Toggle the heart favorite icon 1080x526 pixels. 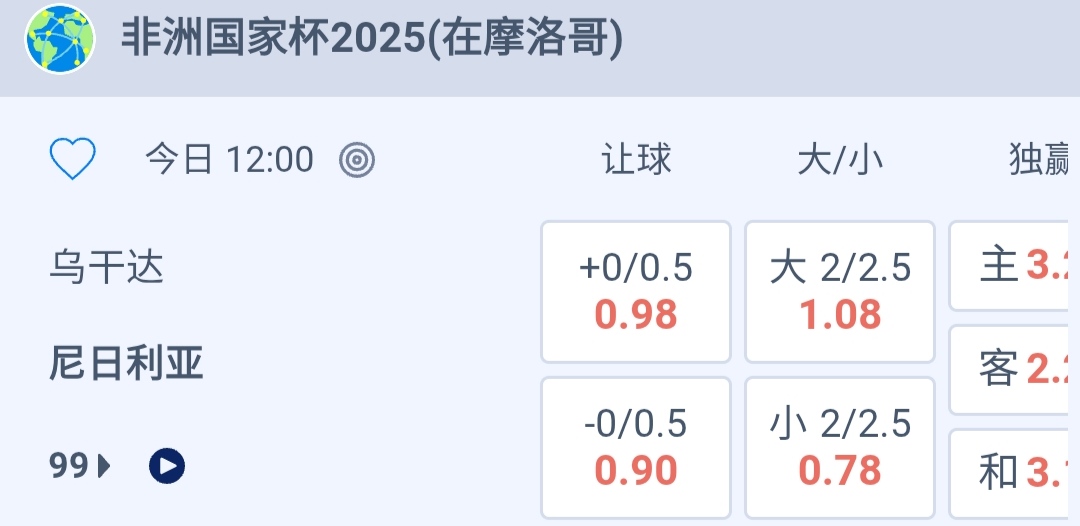point(73,159)
